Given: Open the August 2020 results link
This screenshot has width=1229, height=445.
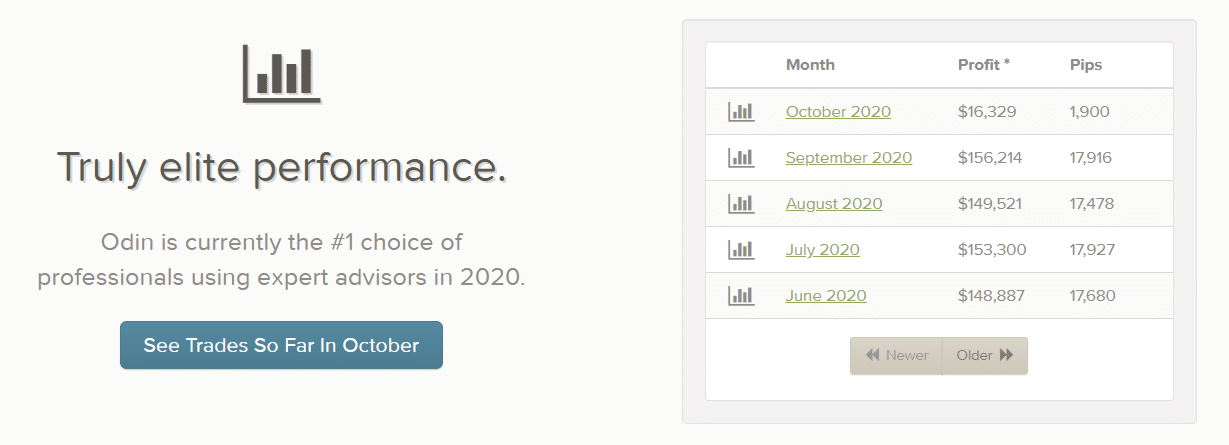Looking at the screenshot, I should point(834,204).
